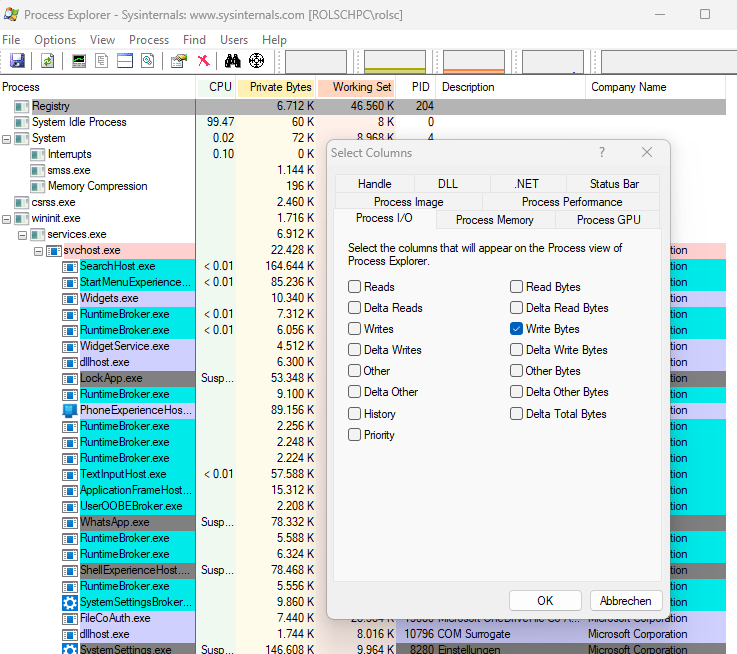Screen dimensions: 737x654
Task: Sort by the Company Name column header
Action: (655, 87)
